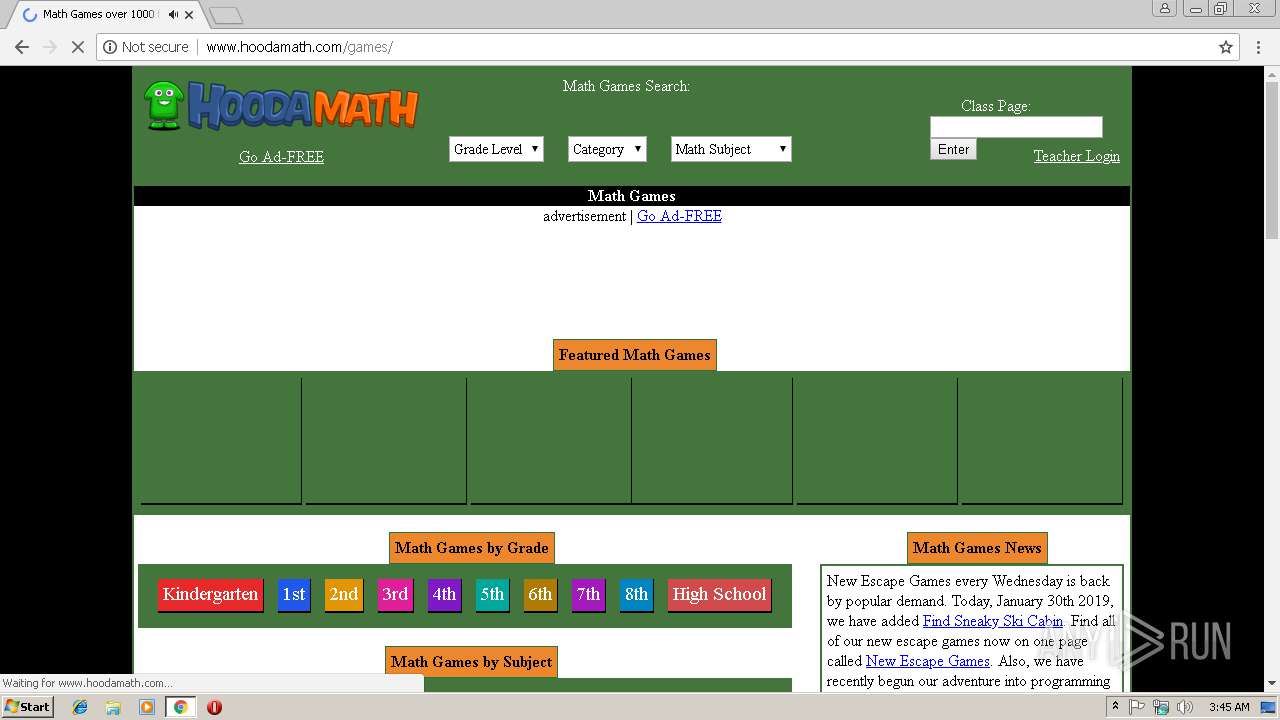The image size is (1280, 720).
Task: Open the media player taskbar icon
Action: click(x=146, y=707)
